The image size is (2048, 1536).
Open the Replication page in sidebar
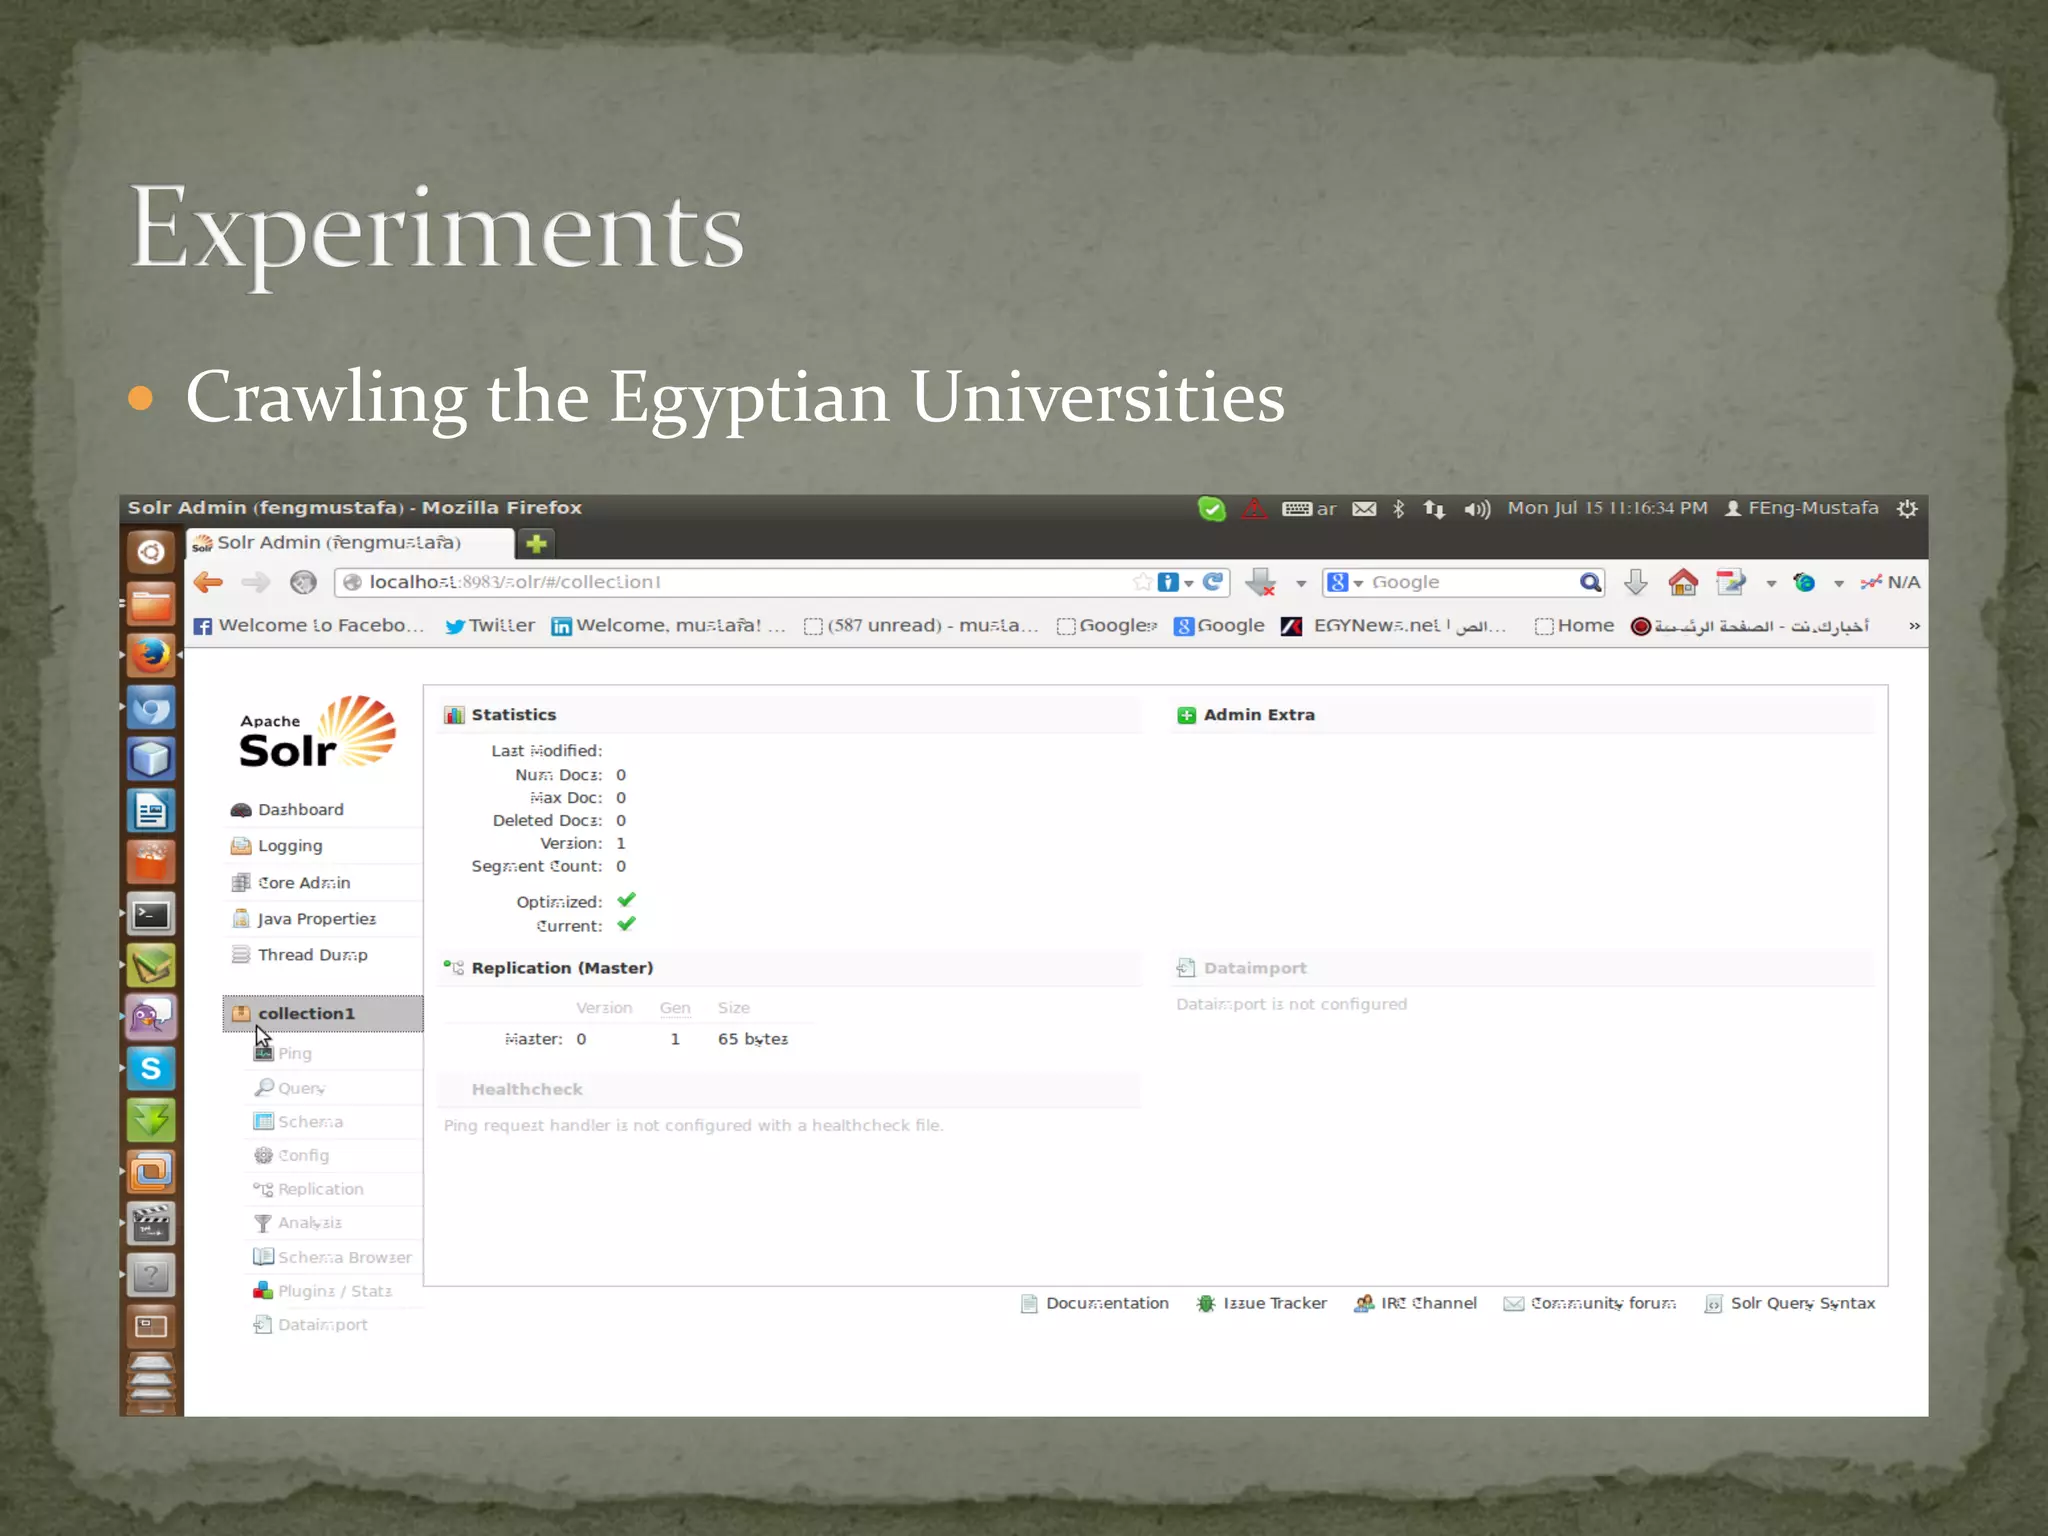pyautogui.click(x=309, y=1189)
